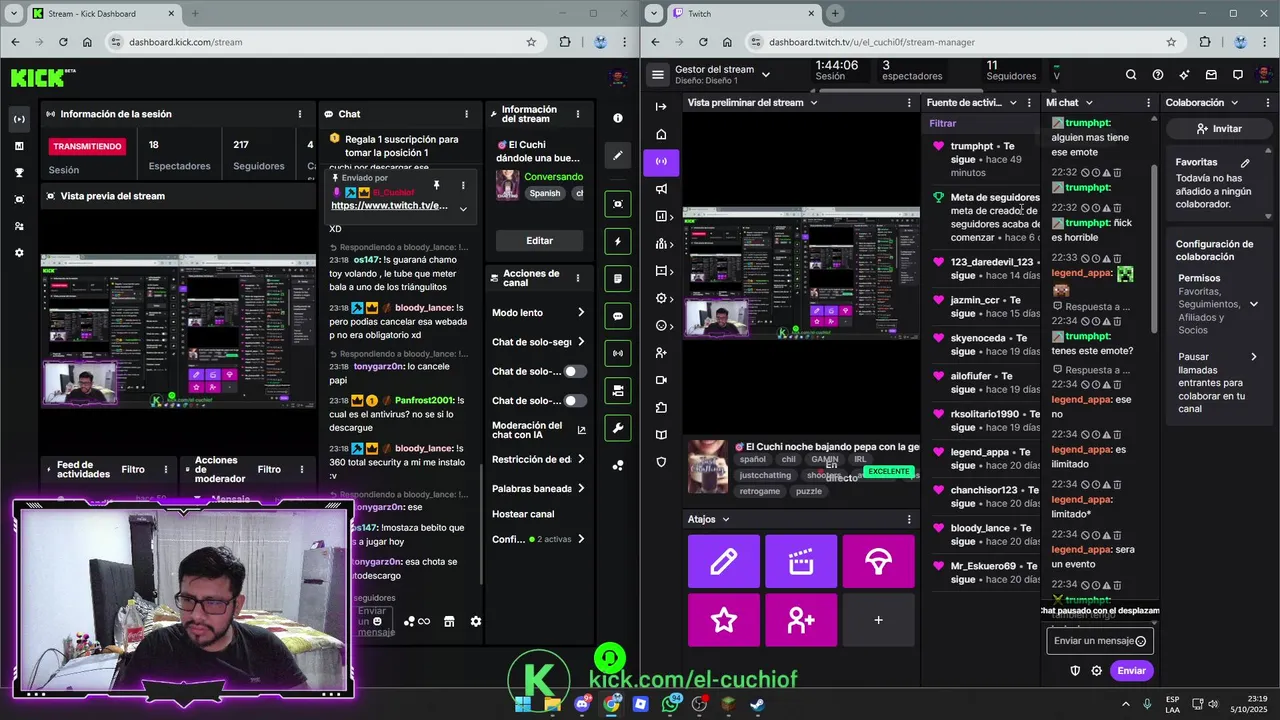Open the Twitch help question mark icon
This screenshot has height=720, width=1280.
[x=1158, y=75]
